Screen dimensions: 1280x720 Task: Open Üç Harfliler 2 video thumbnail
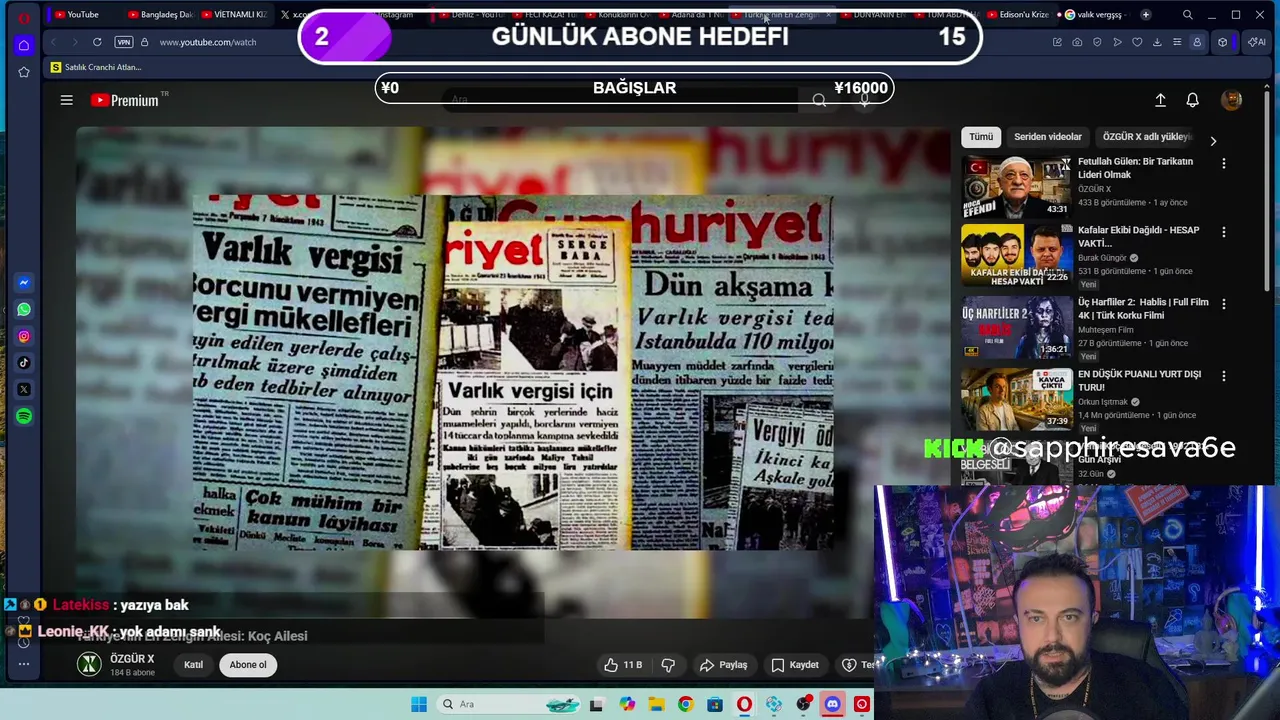click(1016, 327)
